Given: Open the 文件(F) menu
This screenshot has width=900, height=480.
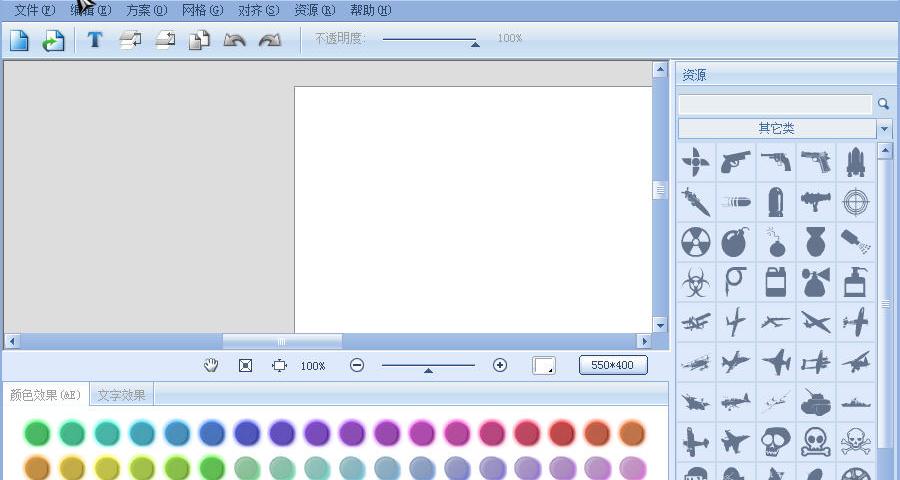Looking at the screenshot, I should pos(34,11).
